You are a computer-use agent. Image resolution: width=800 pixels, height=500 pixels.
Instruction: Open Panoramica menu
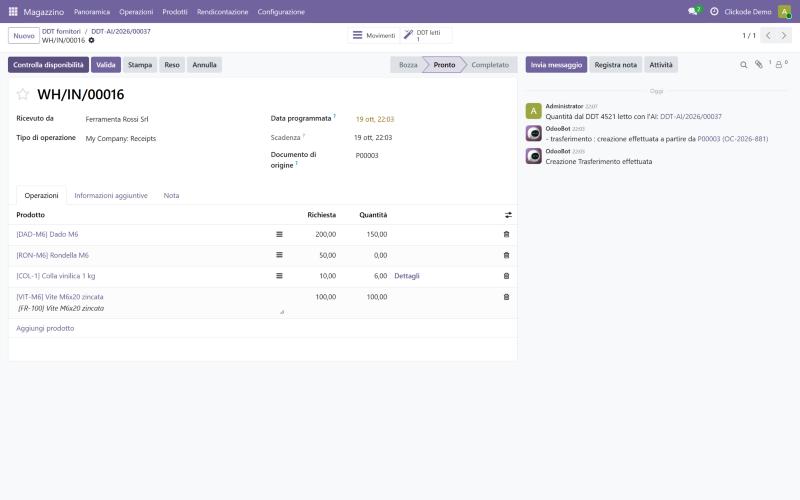92,11
